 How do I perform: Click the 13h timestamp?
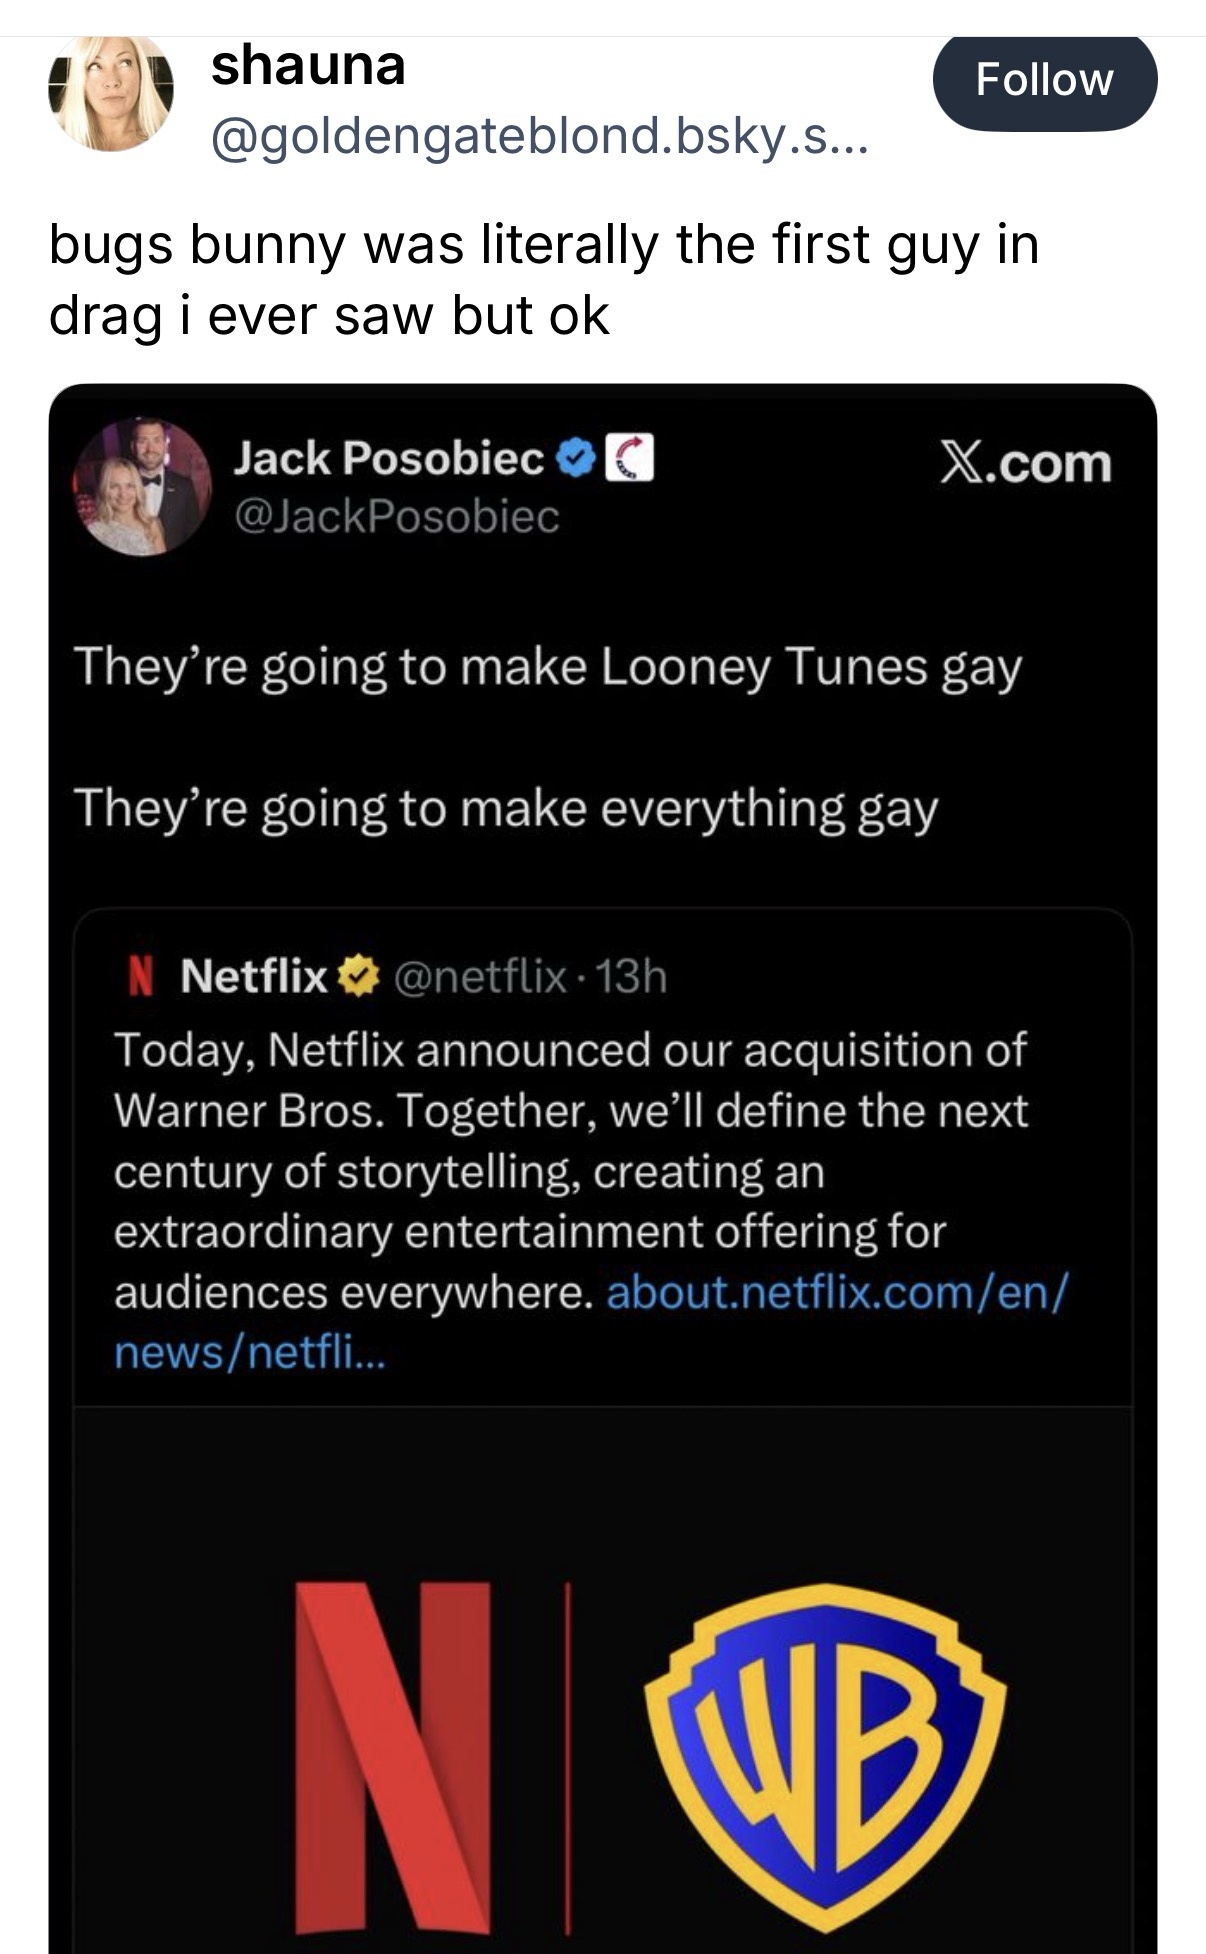pos(632,976)
